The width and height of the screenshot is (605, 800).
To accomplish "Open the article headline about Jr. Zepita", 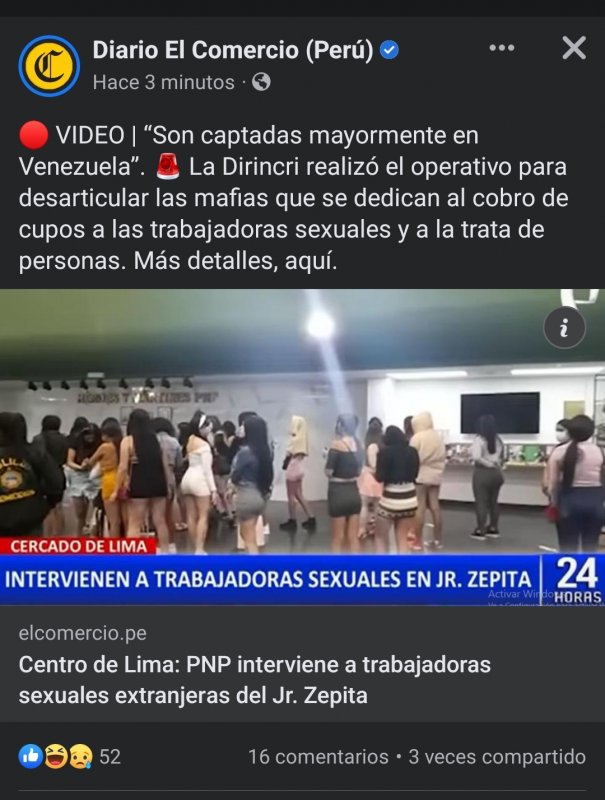I will tap(255, 680).
